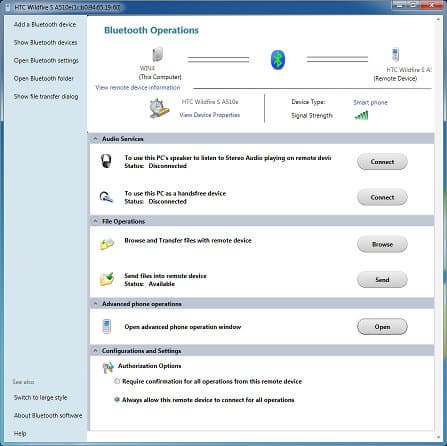Click the advanced phone operation phone icon
This screenshot has width=447, height=446.
pos(107,326)
